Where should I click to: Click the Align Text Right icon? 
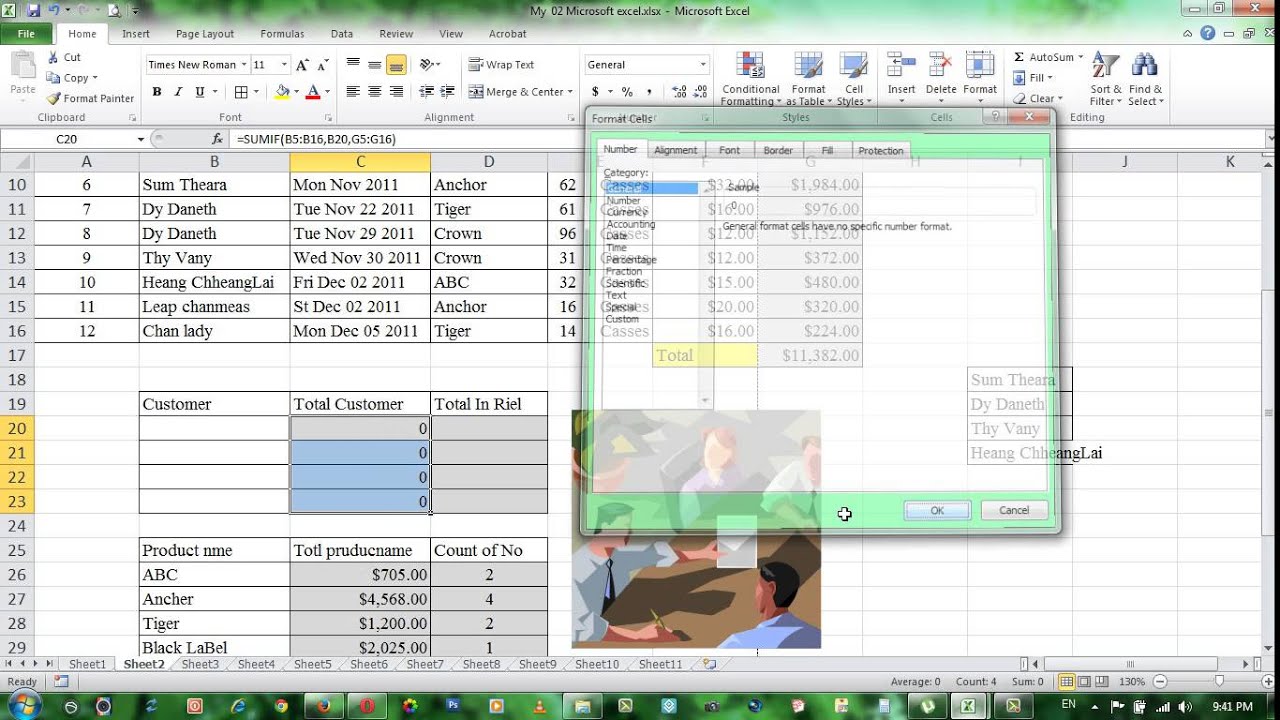[x=396, y=92]
